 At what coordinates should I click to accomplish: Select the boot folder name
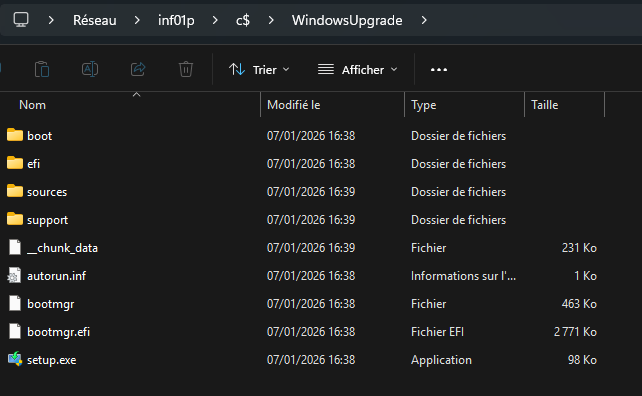coord(39,136)
